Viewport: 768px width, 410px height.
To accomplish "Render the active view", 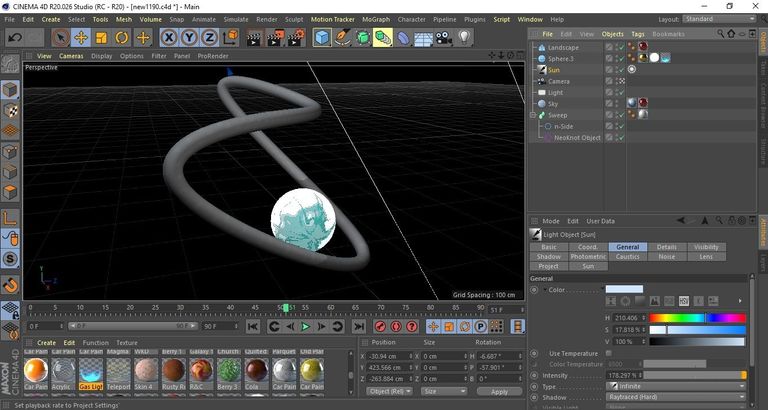I will (253, 38).
